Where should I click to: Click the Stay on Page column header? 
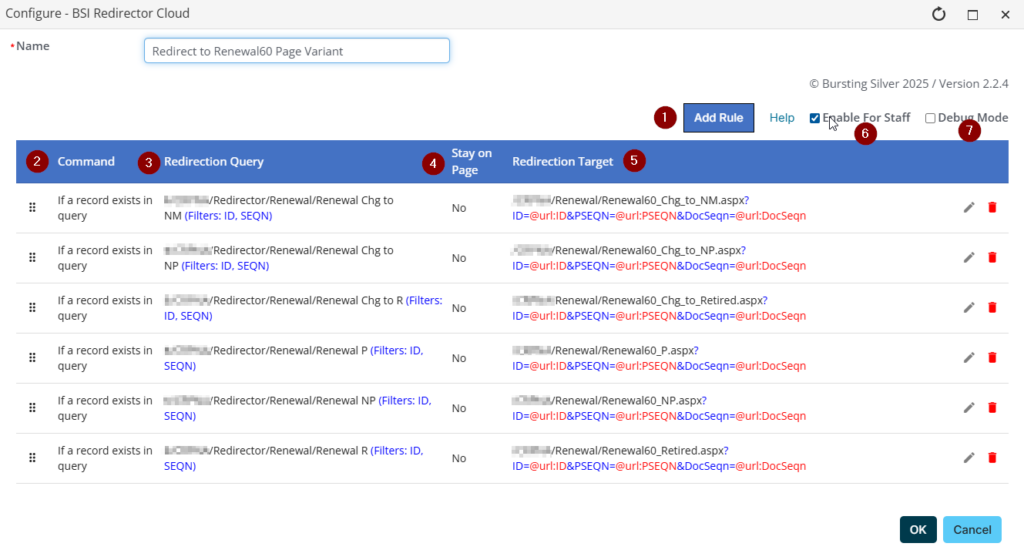pyautogui.click(x=472, y=161)
